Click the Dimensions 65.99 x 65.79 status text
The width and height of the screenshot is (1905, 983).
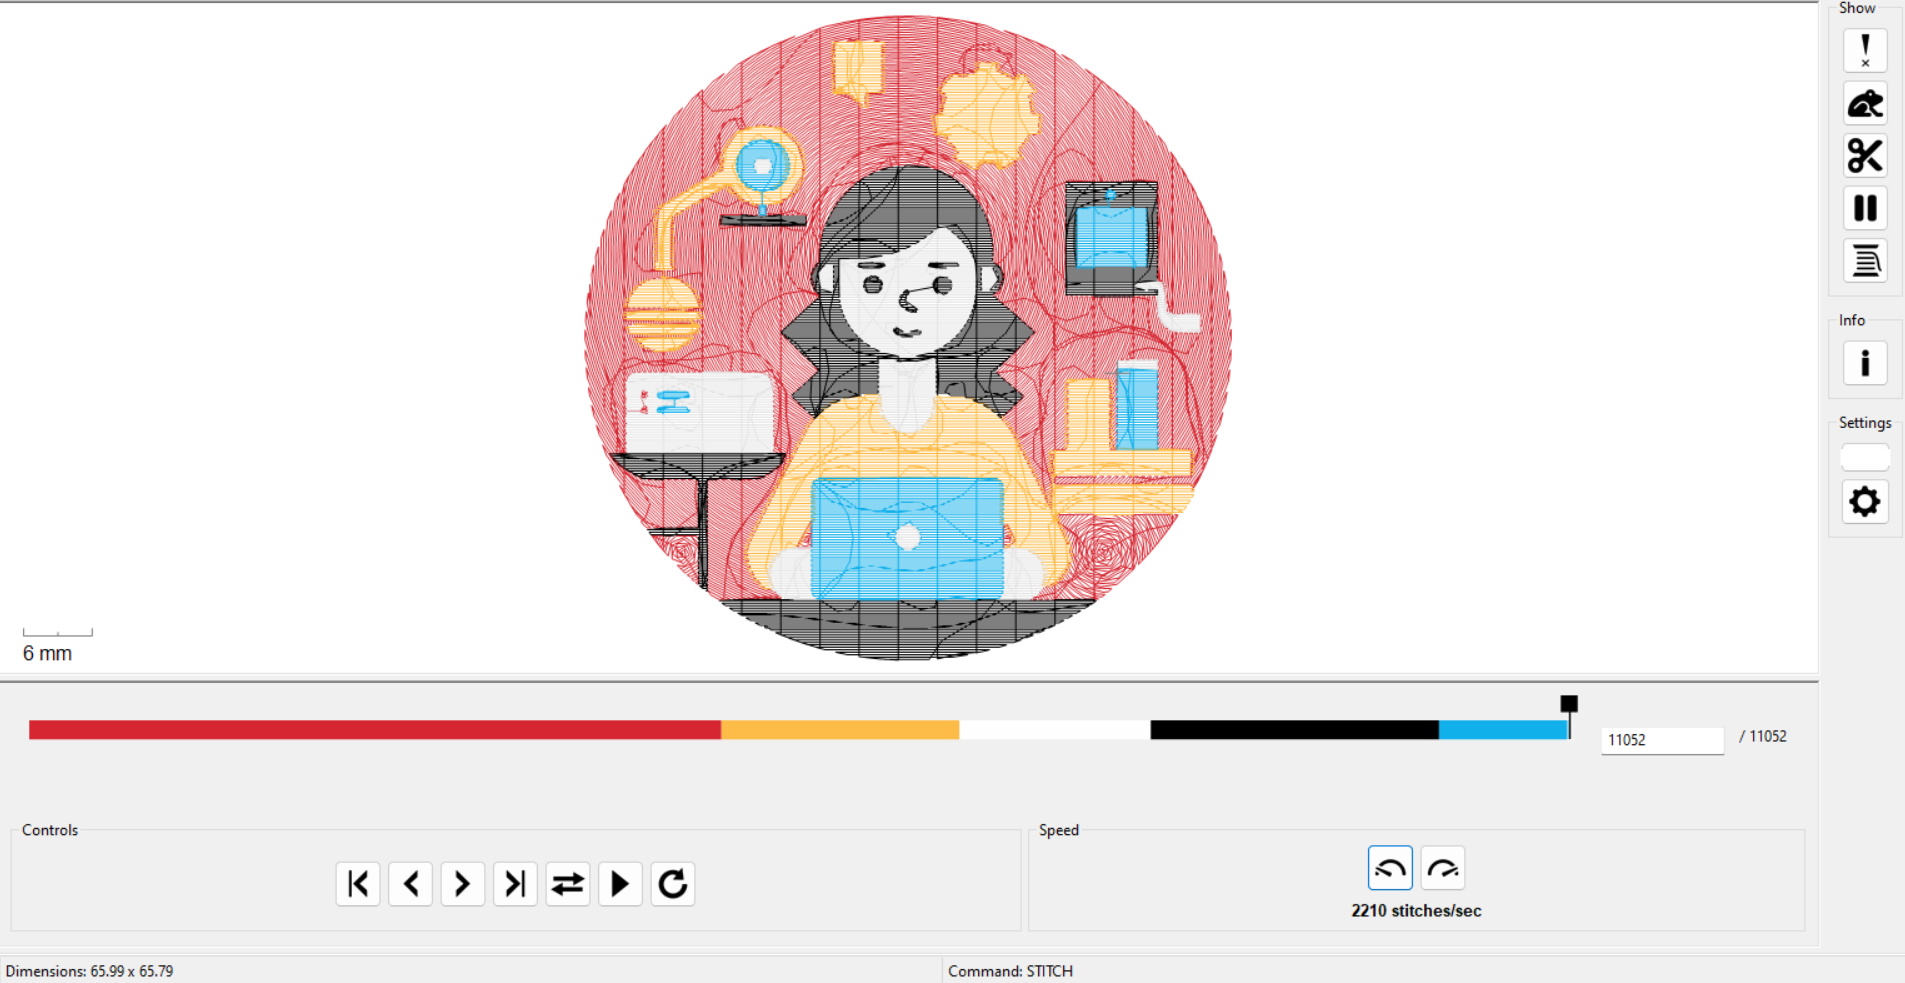(89, 971)
